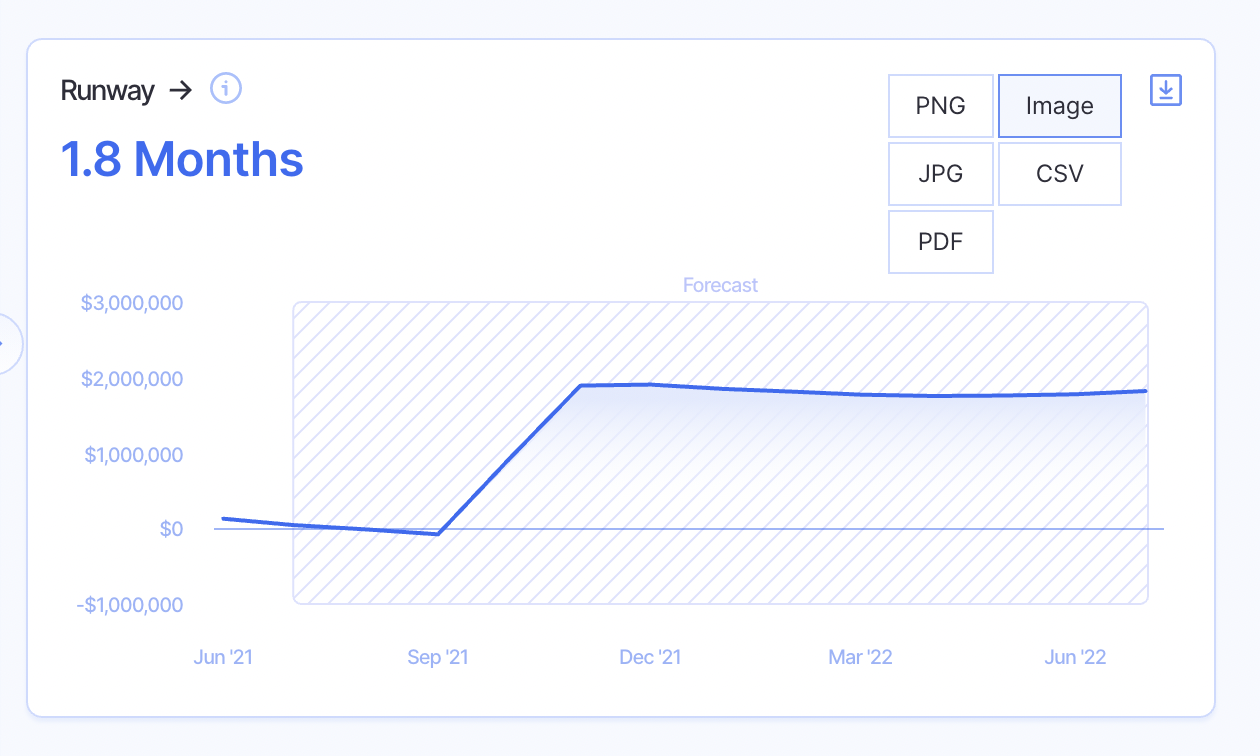Expand the partially hidden left edge circle button
This screenshot has width=1260, height=756.
pyautogui.click(x=6, y=343)
